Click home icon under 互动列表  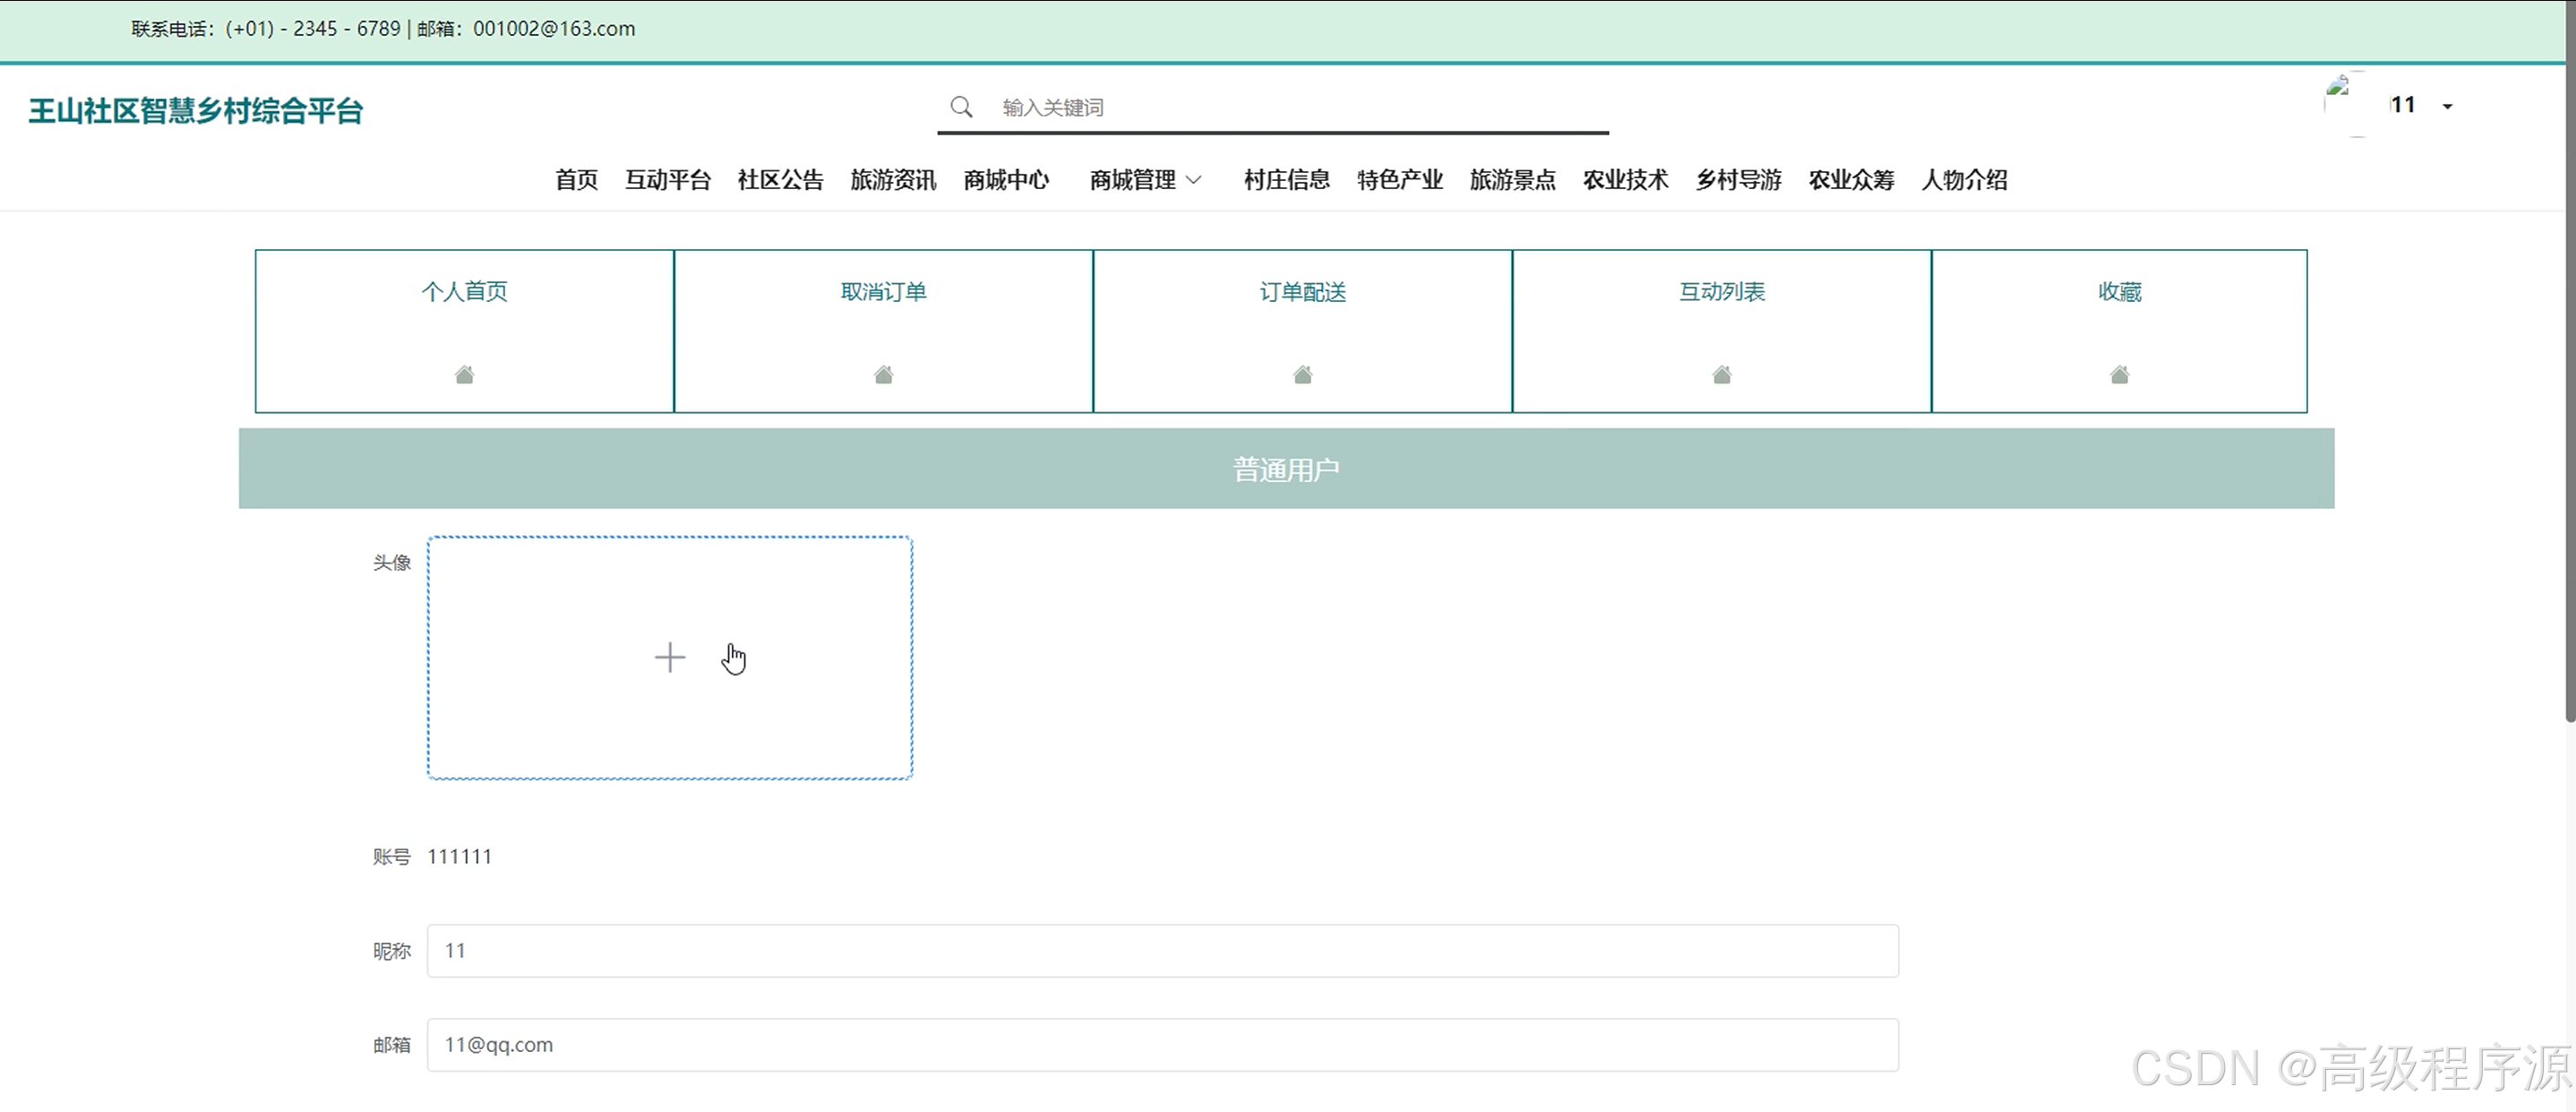click(x=1721, y=375)
